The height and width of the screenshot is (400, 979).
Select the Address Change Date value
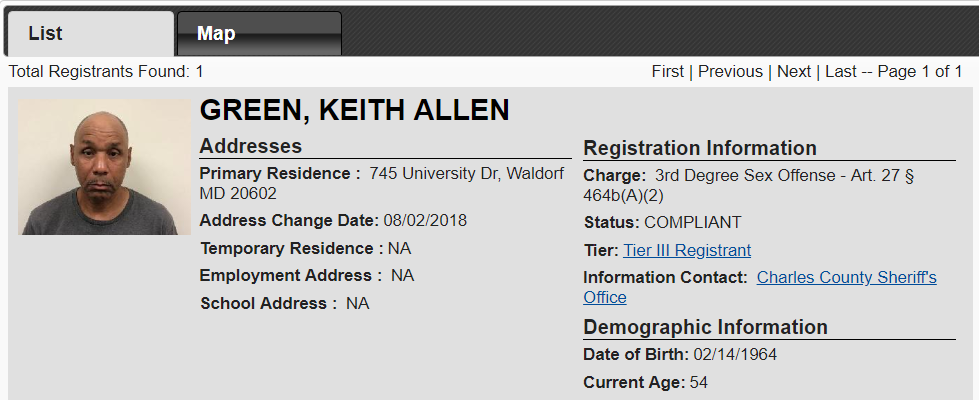(425, 221)
